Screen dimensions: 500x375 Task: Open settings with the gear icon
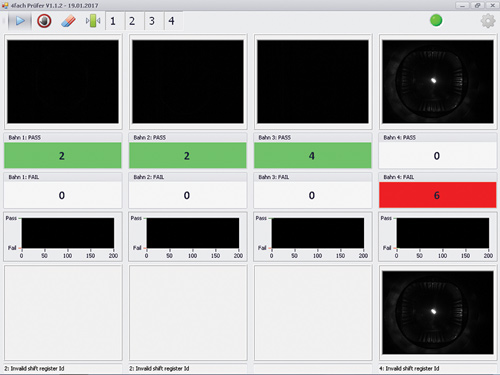488,21
